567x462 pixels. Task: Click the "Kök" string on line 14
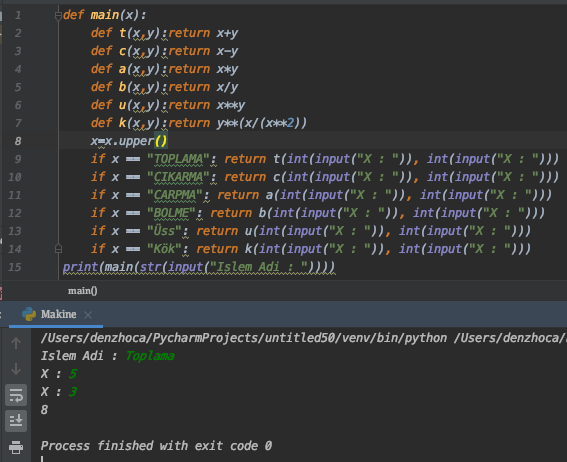pos(164,249)
